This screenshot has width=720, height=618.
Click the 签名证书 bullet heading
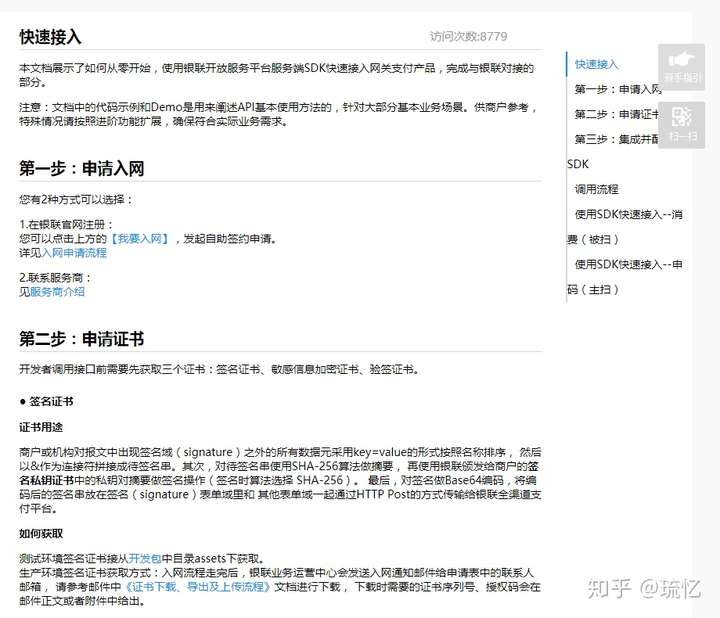46,401
